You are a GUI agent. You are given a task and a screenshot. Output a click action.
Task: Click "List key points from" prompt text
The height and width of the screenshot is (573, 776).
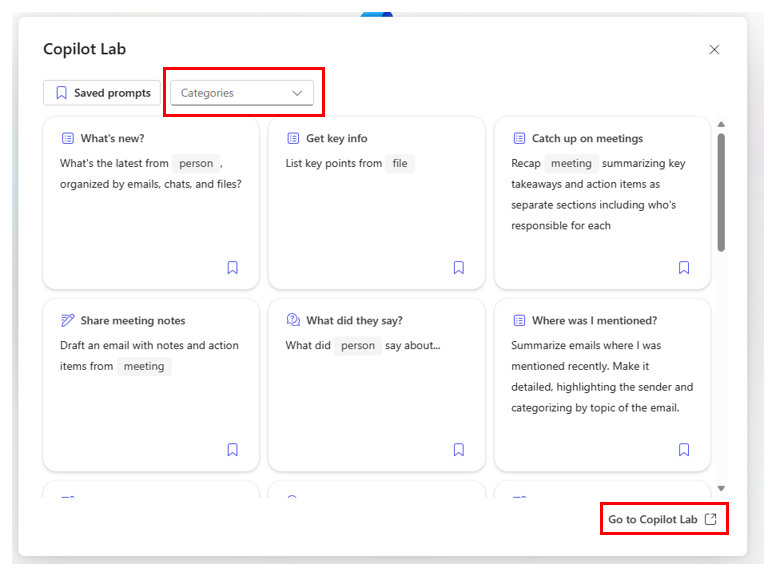pos(334,163)
